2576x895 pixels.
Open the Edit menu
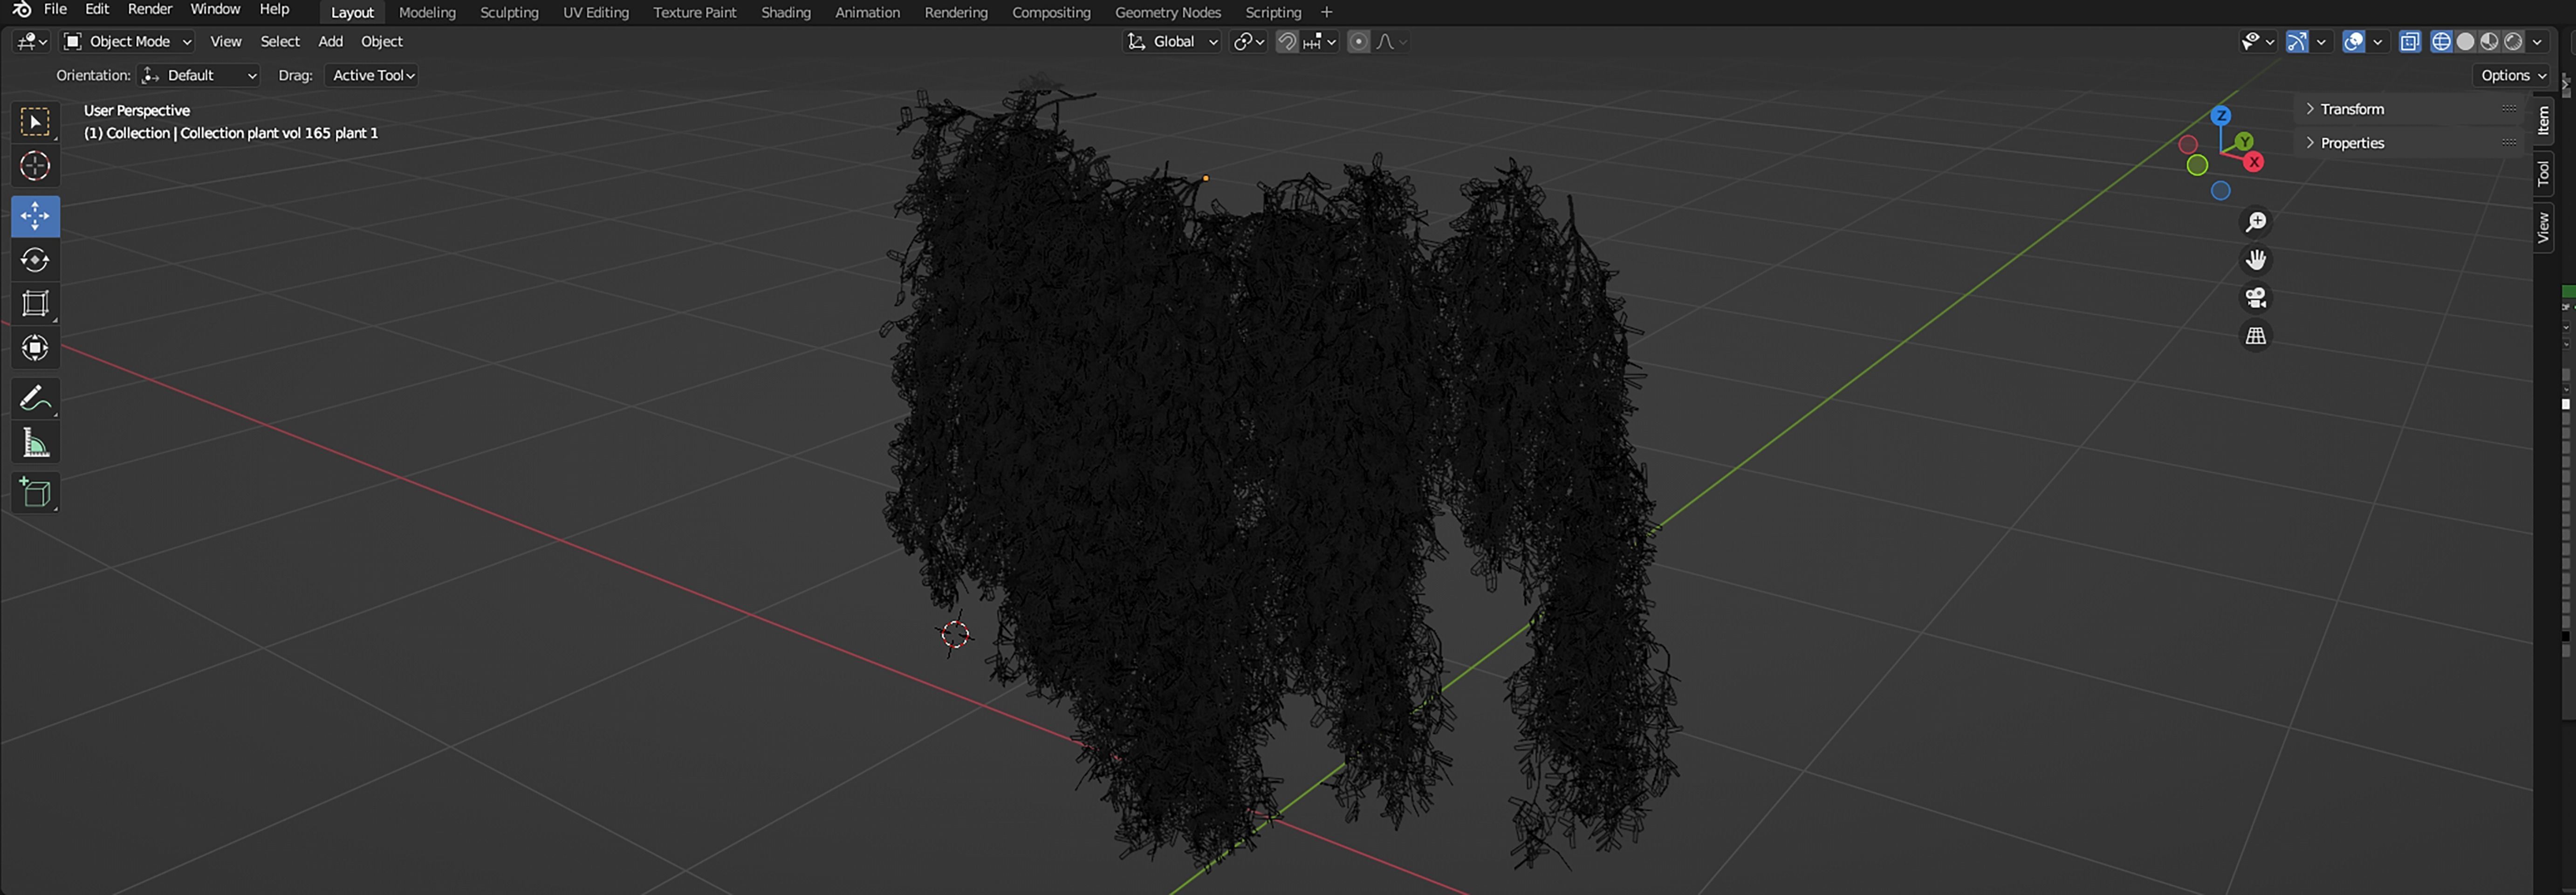tap(97, 9)
